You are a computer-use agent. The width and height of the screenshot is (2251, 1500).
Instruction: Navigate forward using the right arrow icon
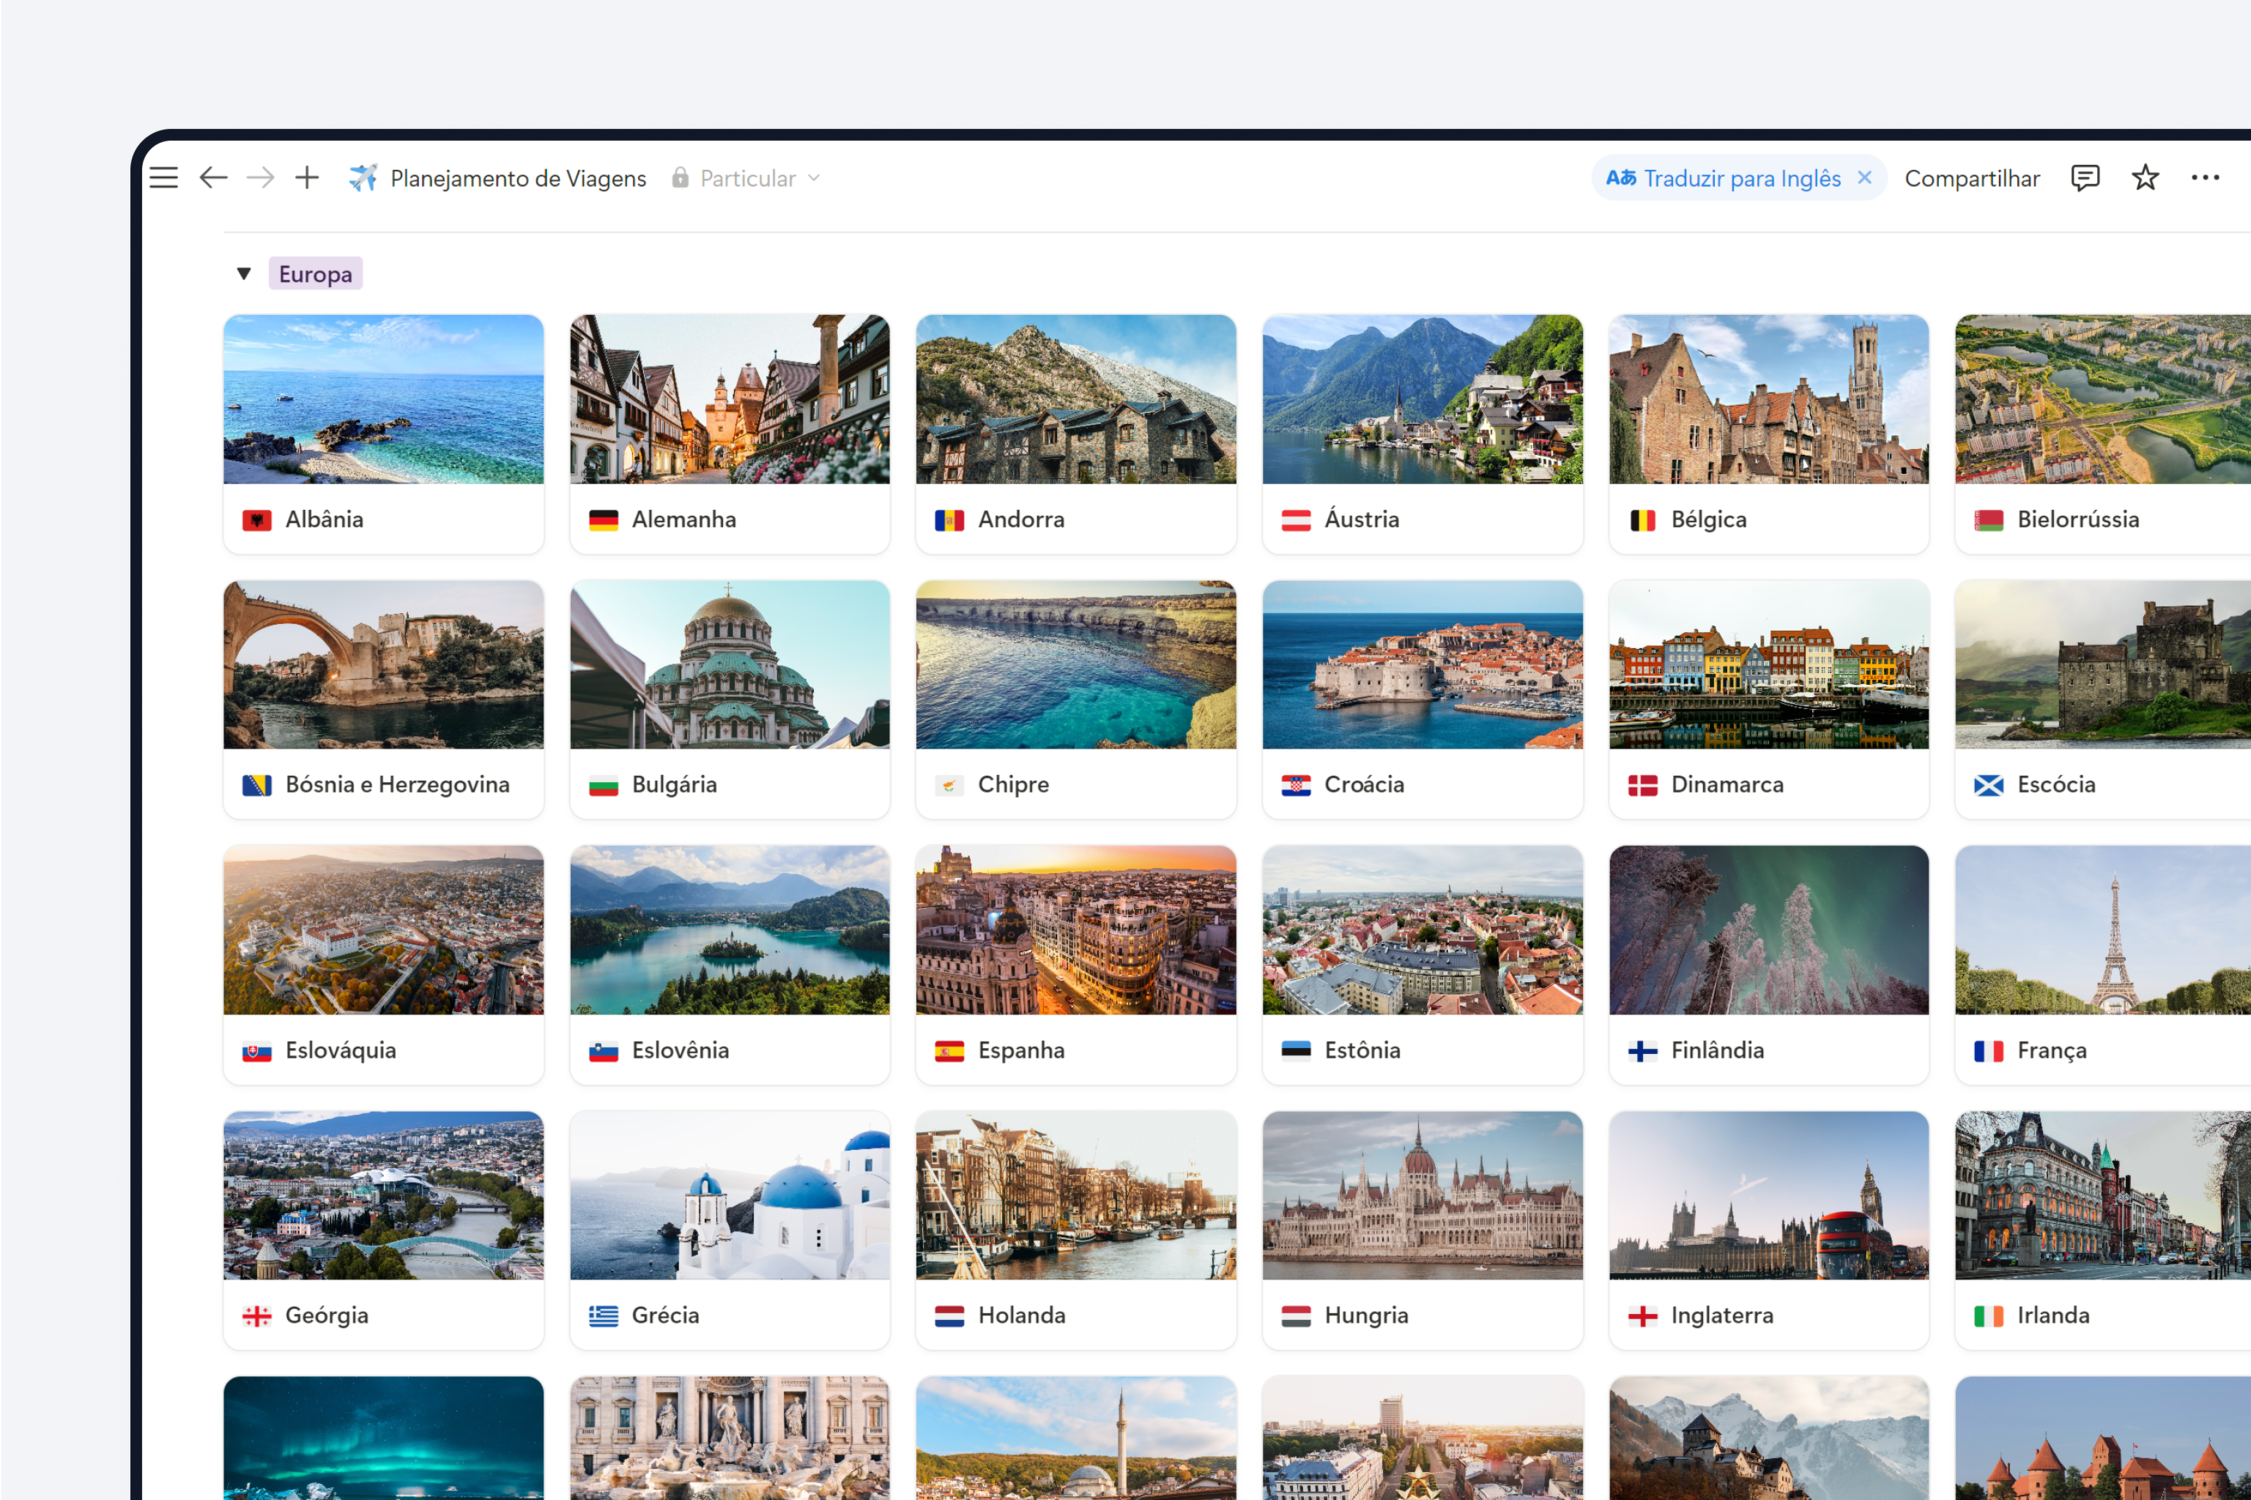(259, 177)
